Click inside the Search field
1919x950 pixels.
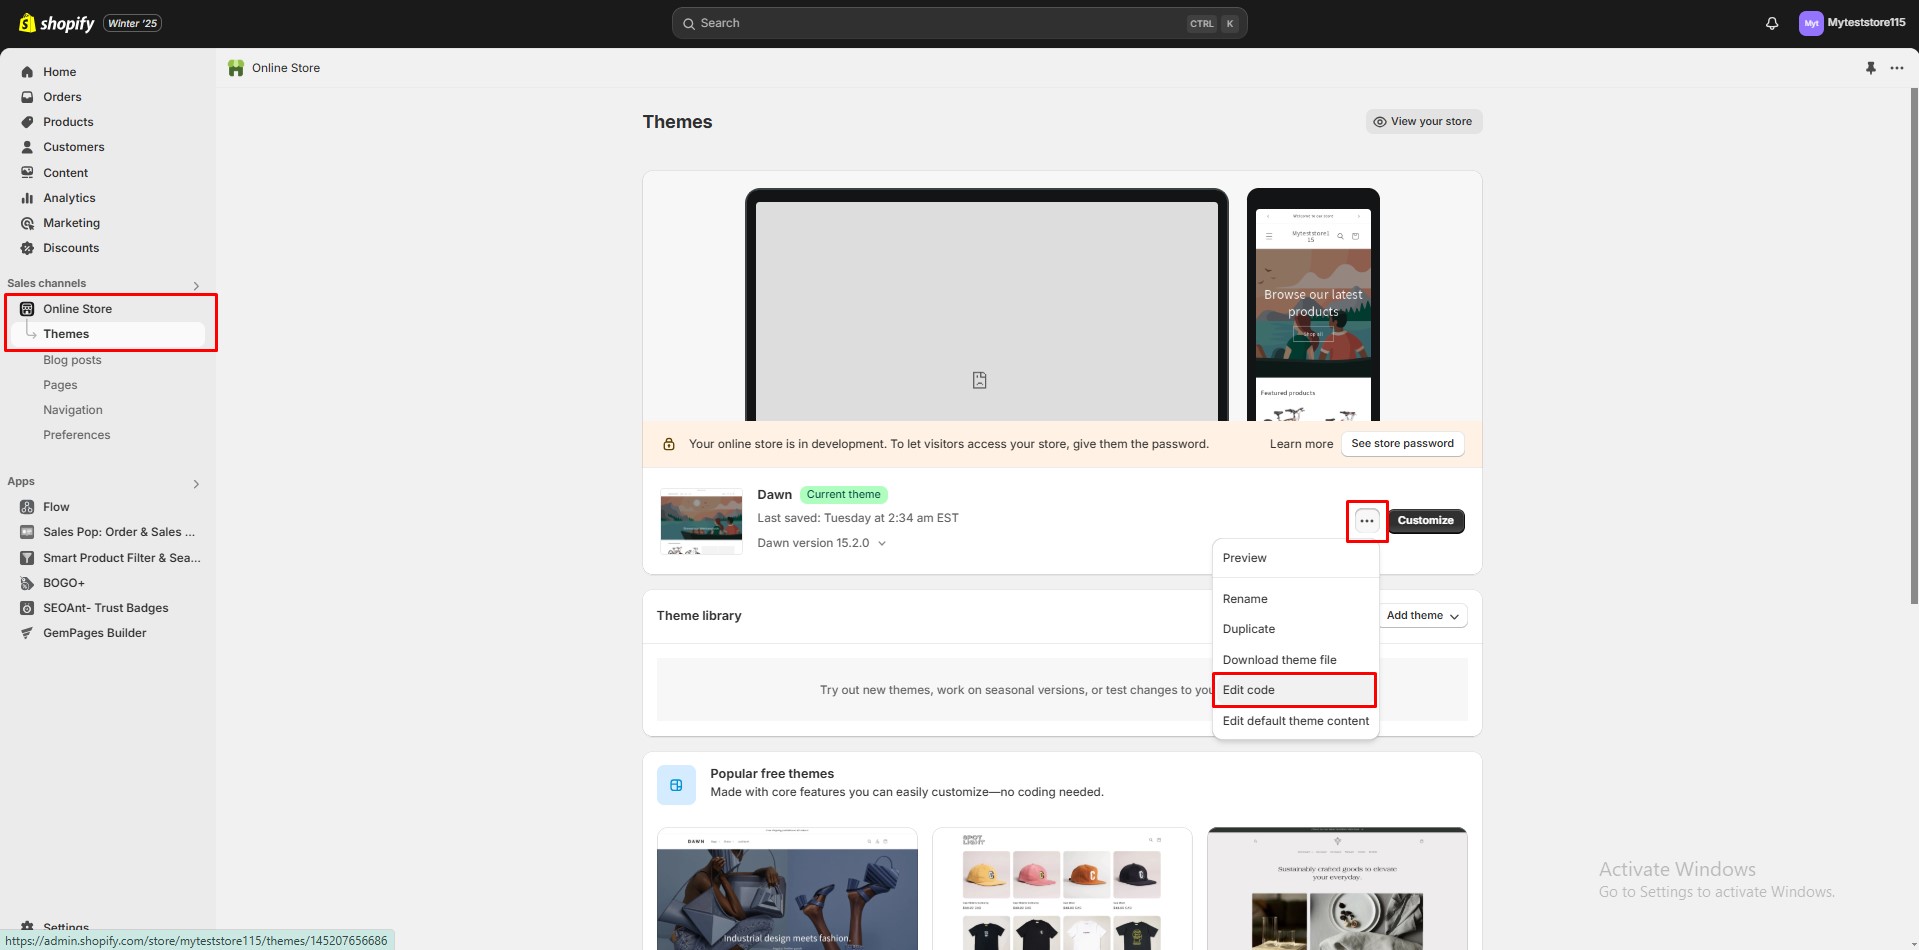pyautogui.click(x=958, y=22)
